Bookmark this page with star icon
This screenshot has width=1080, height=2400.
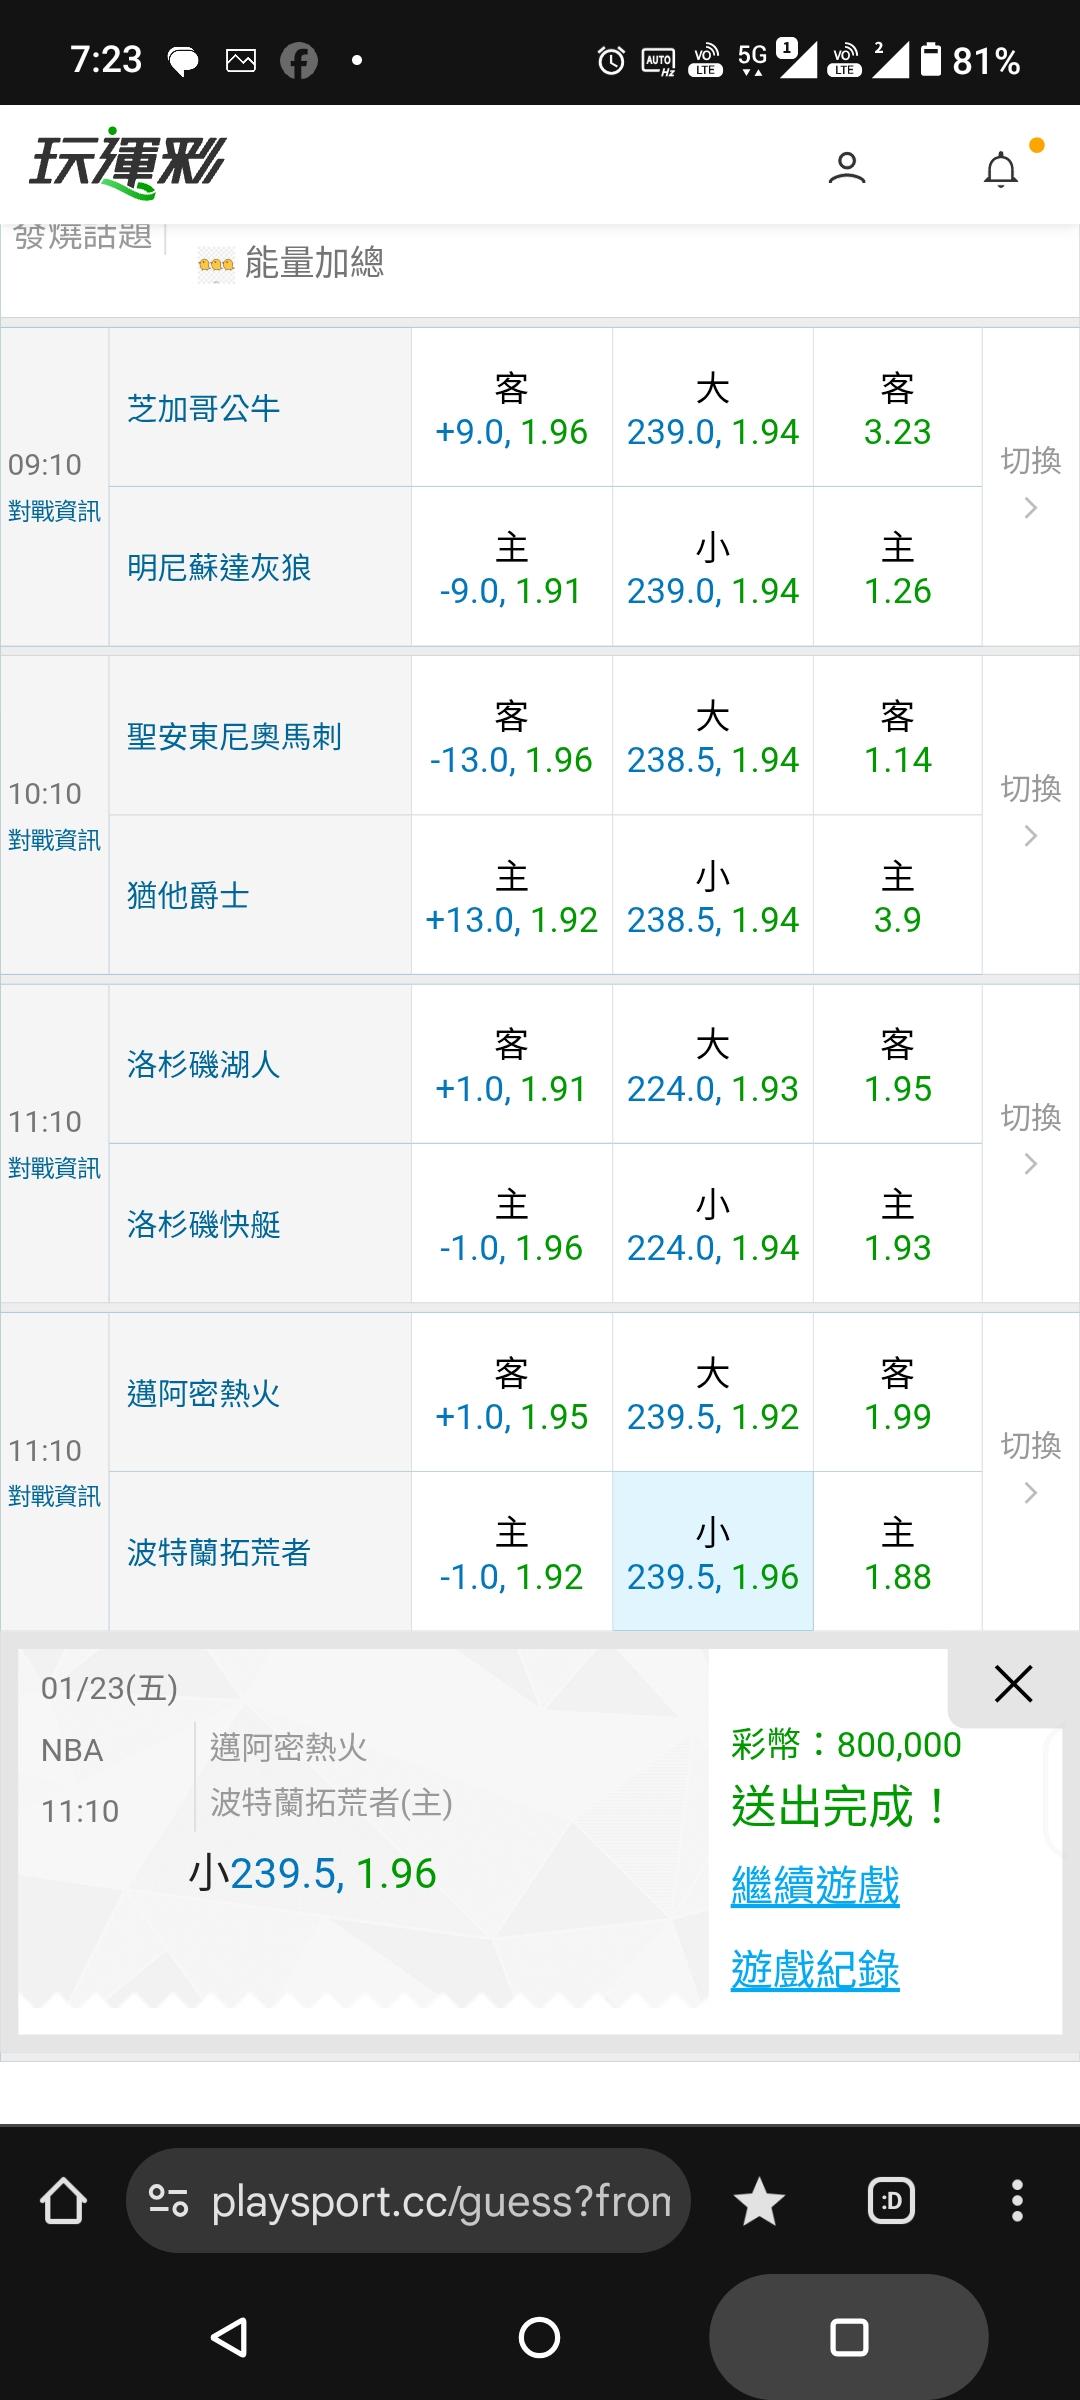759,2202
